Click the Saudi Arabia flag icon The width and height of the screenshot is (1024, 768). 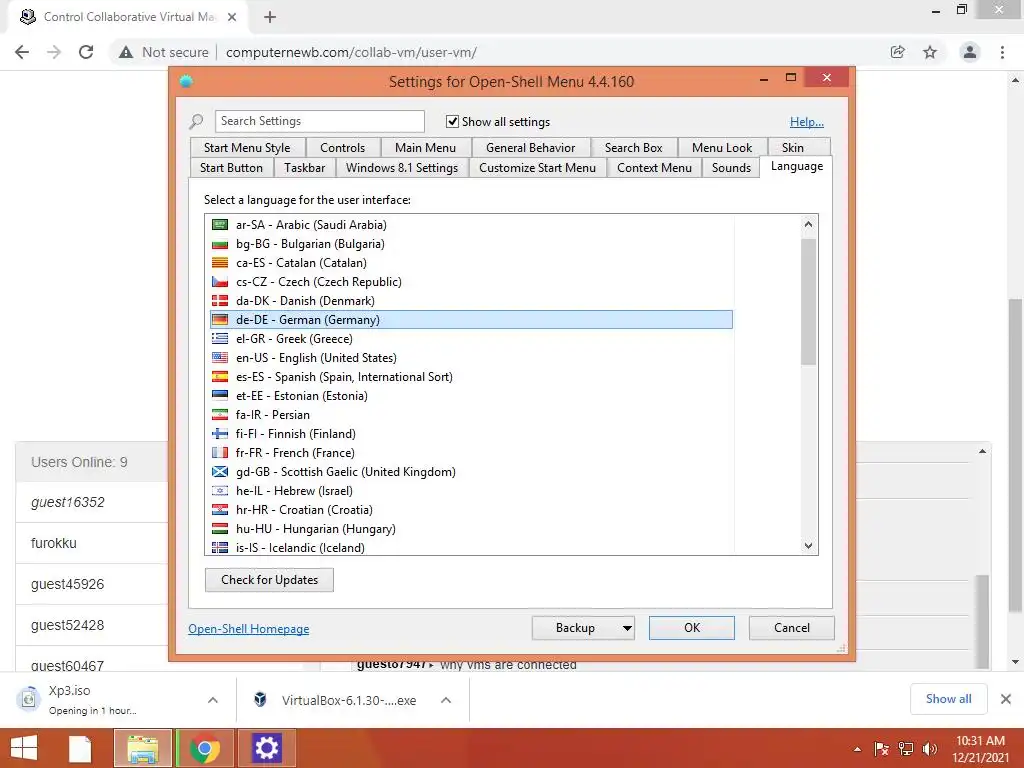tap(220, 225)
